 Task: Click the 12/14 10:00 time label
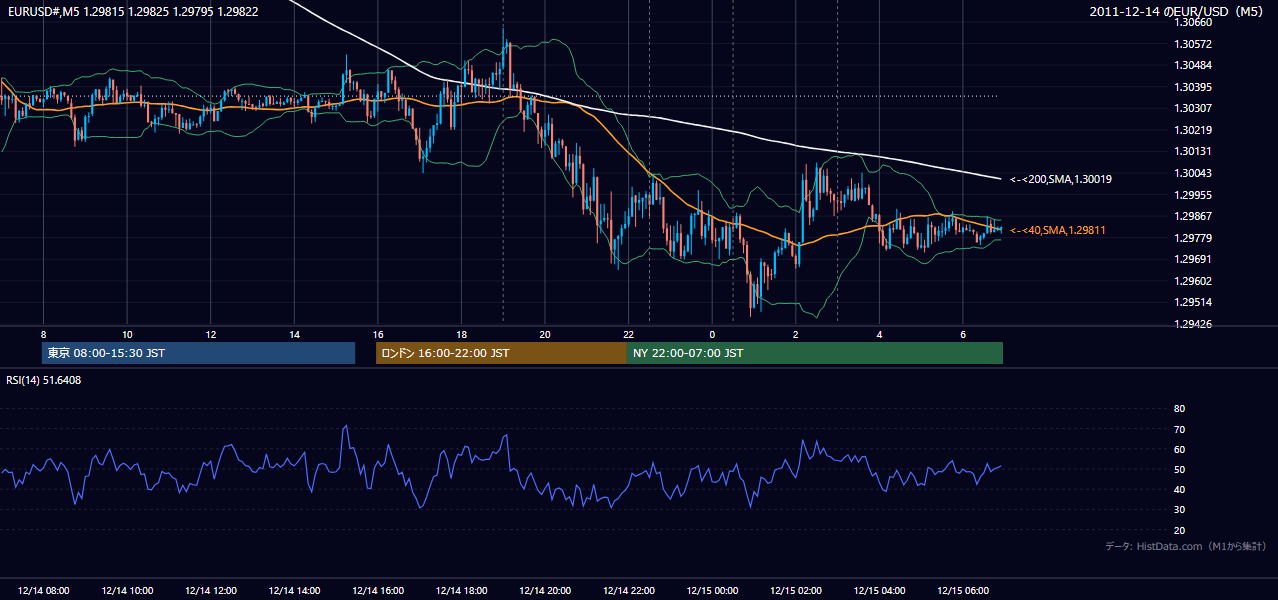[x=127, y=591]
